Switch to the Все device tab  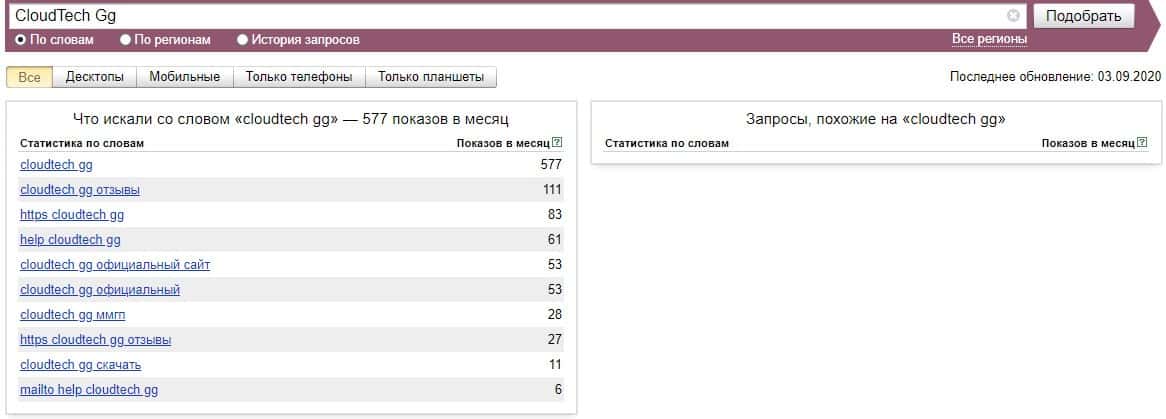[30, 77]
